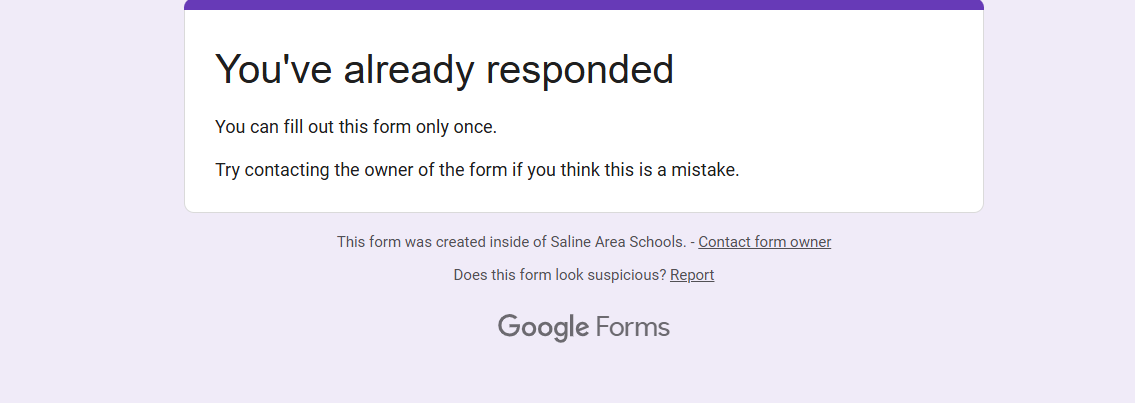Report this form as suspicious
1135x403 pixels.
click(692, 275)
